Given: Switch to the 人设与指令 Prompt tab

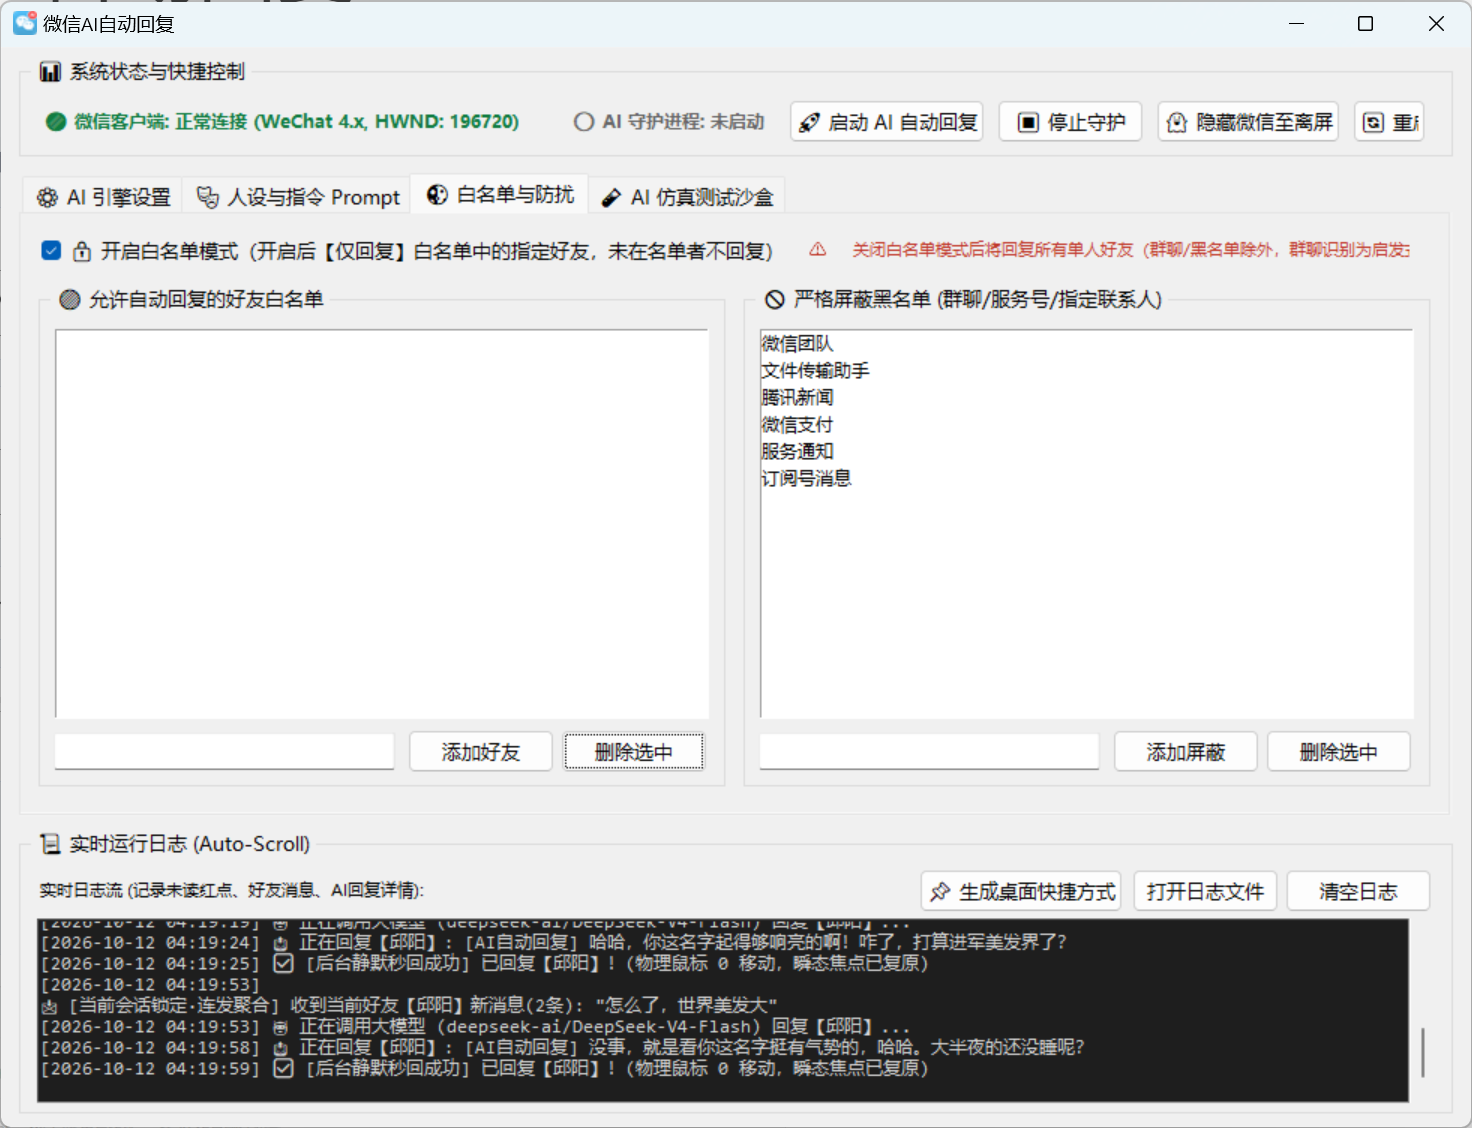Looking at the screenshot, I should tap(298, 197).
